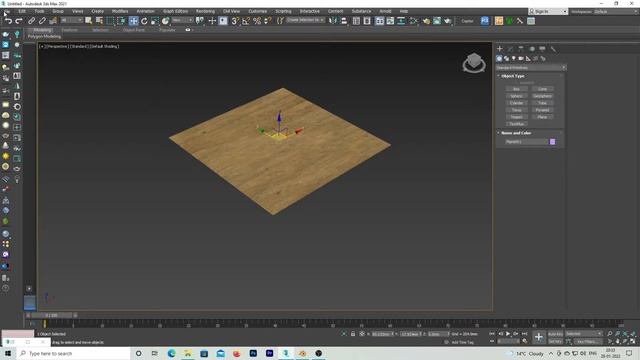Screen dimensions: 640x360
Task: Activate the Select and Rotate tool
Action: click(x=144, y=21)
